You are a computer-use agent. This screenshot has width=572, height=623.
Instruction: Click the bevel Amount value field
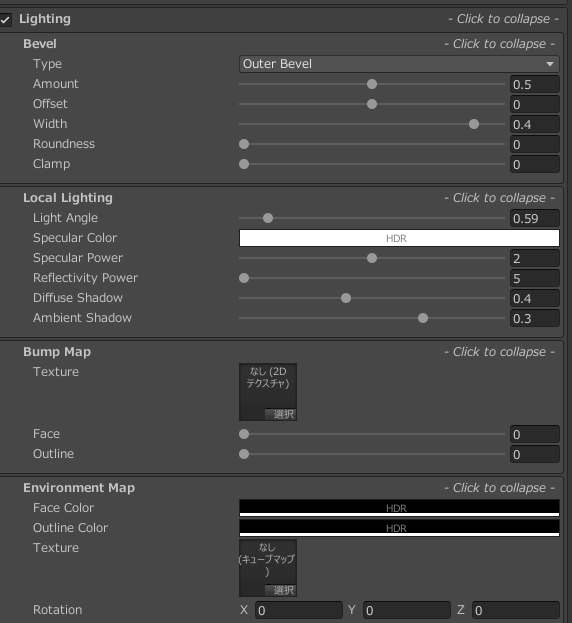[535, 84]
